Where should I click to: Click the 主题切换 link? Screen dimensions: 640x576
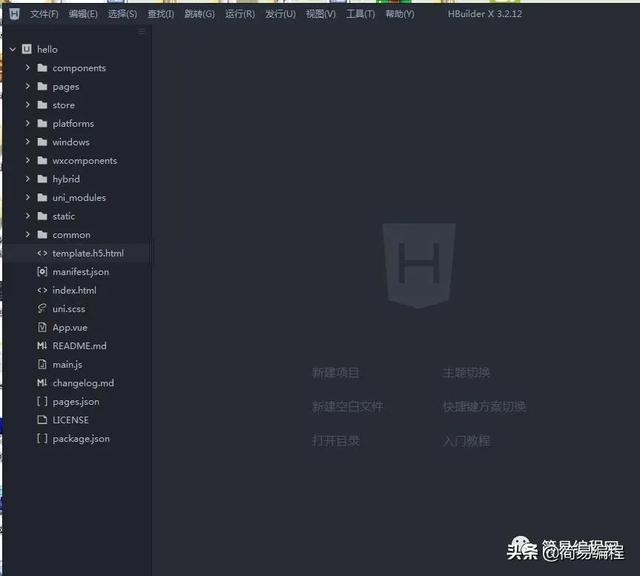(466, 373)
